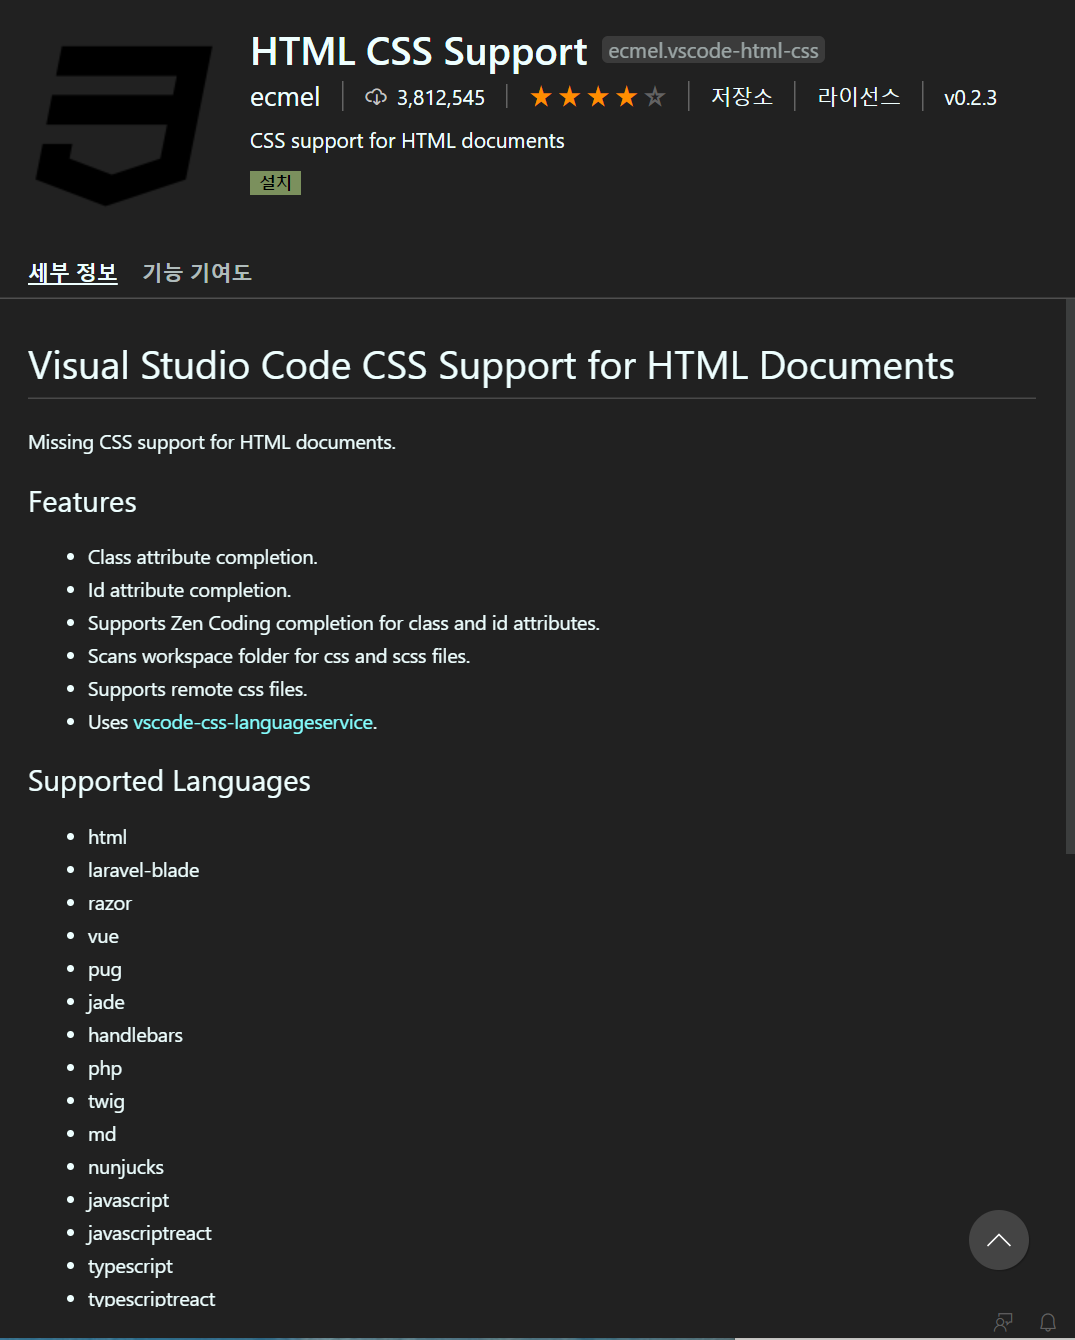Image resolution: width=1075 pixels, height=1340 pixels.
Task: Click the Supports Zen Coding completion item
Action: point(344,623)
